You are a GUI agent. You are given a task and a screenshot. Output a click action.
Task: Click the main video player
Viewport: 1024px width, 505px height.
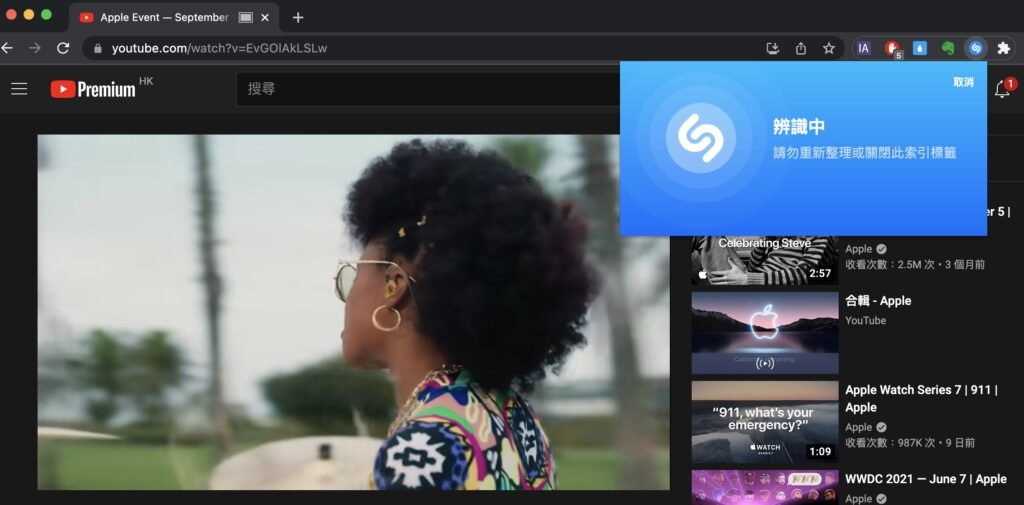353,312
